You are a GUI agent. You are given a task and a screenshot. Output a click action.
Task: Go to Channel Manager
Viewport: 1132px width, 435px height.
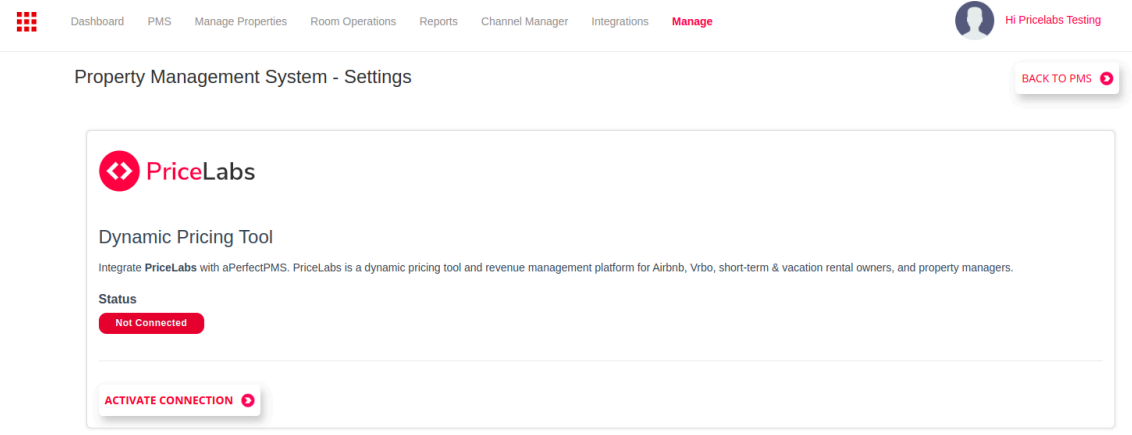(524, 22)
